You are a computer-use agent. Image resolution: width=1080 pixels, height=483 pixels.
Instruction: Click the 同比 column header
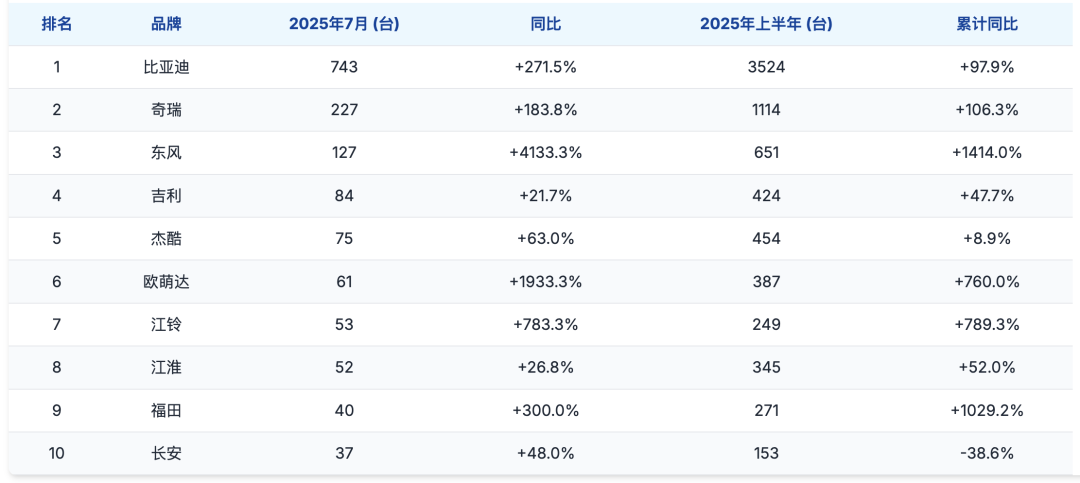pos(546,24)
